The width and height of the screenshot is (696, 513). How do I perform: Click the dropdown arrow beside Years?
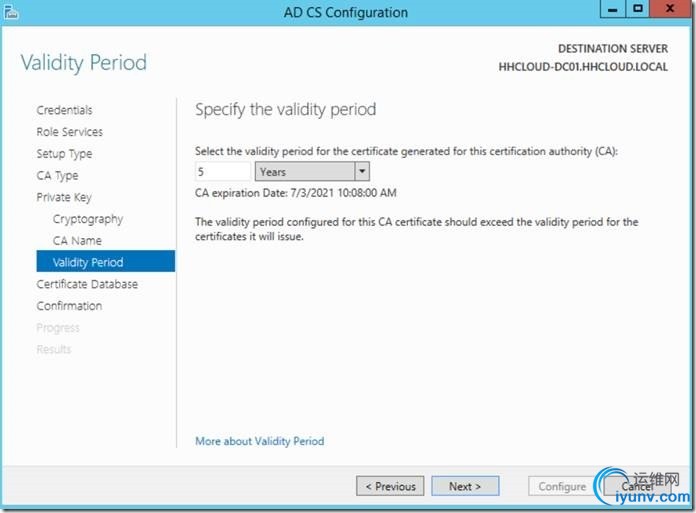pos(361,172)
